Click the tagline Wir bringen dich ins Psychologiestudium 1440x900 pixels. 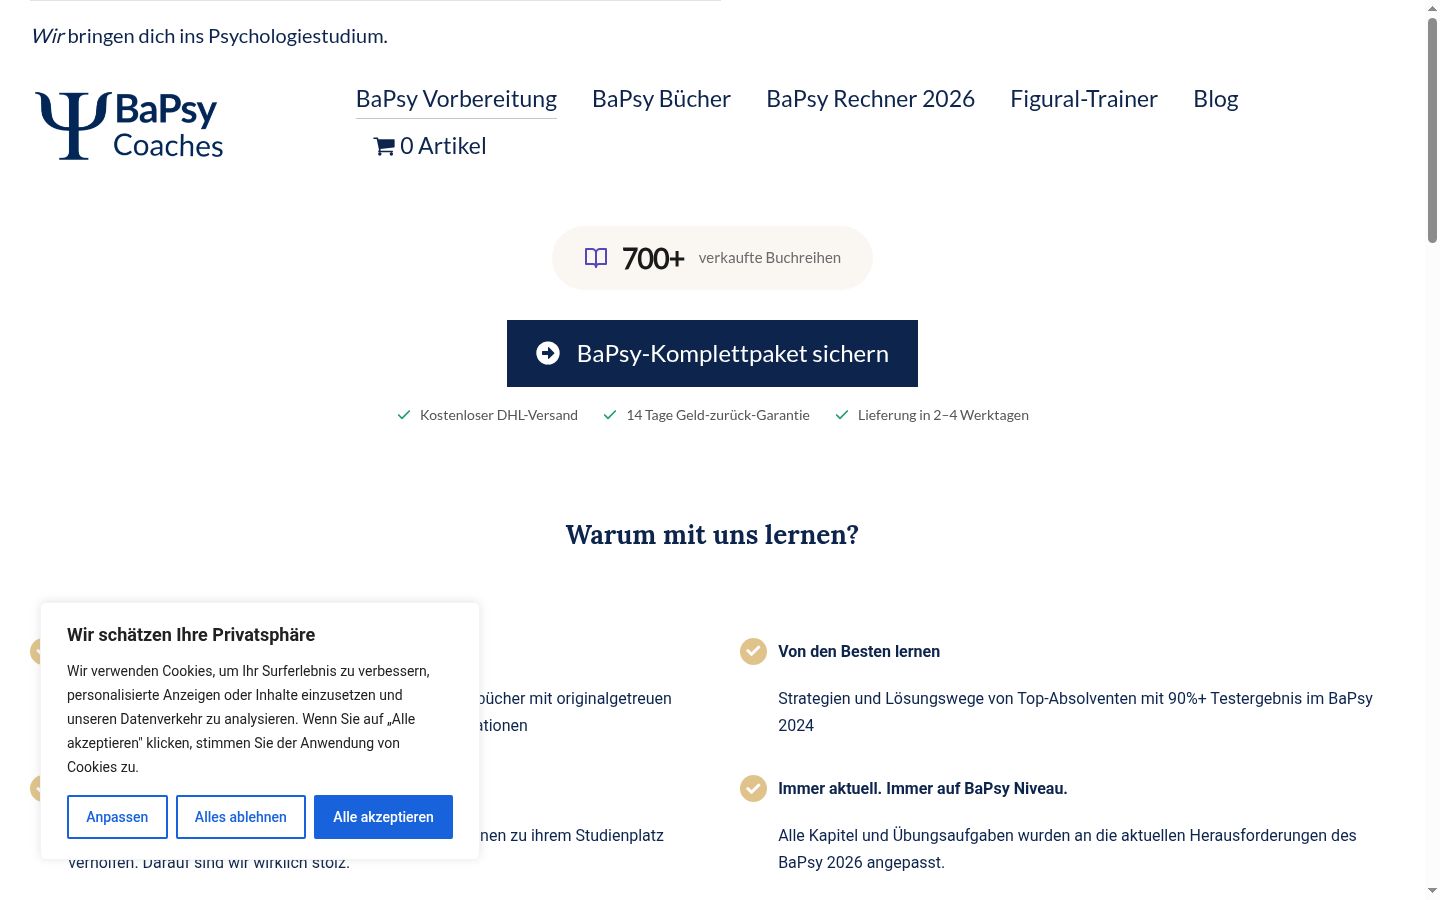coord(209,36)
